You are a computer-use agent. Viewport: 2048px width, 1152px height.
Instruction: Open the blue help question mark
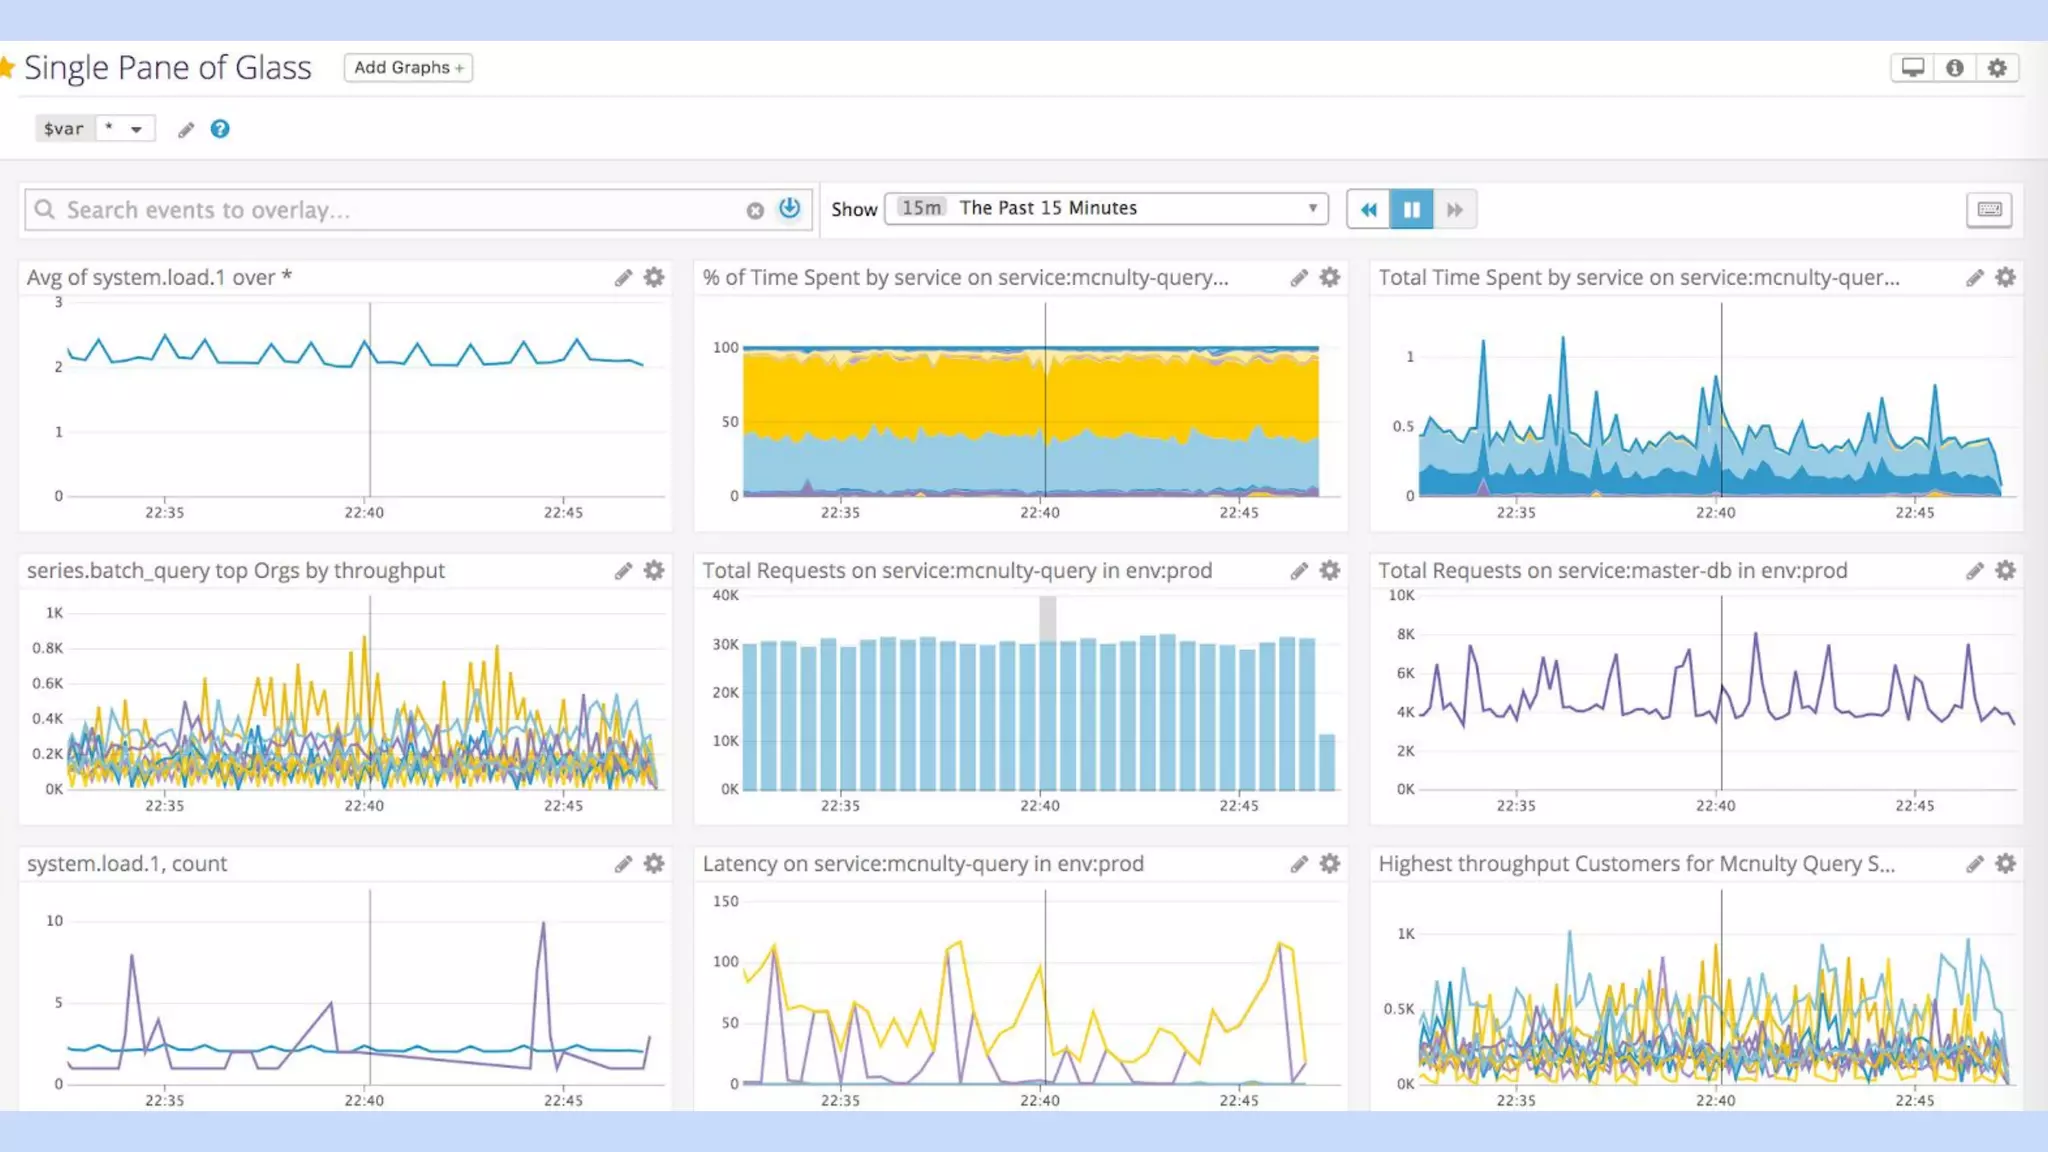(220, 129)
